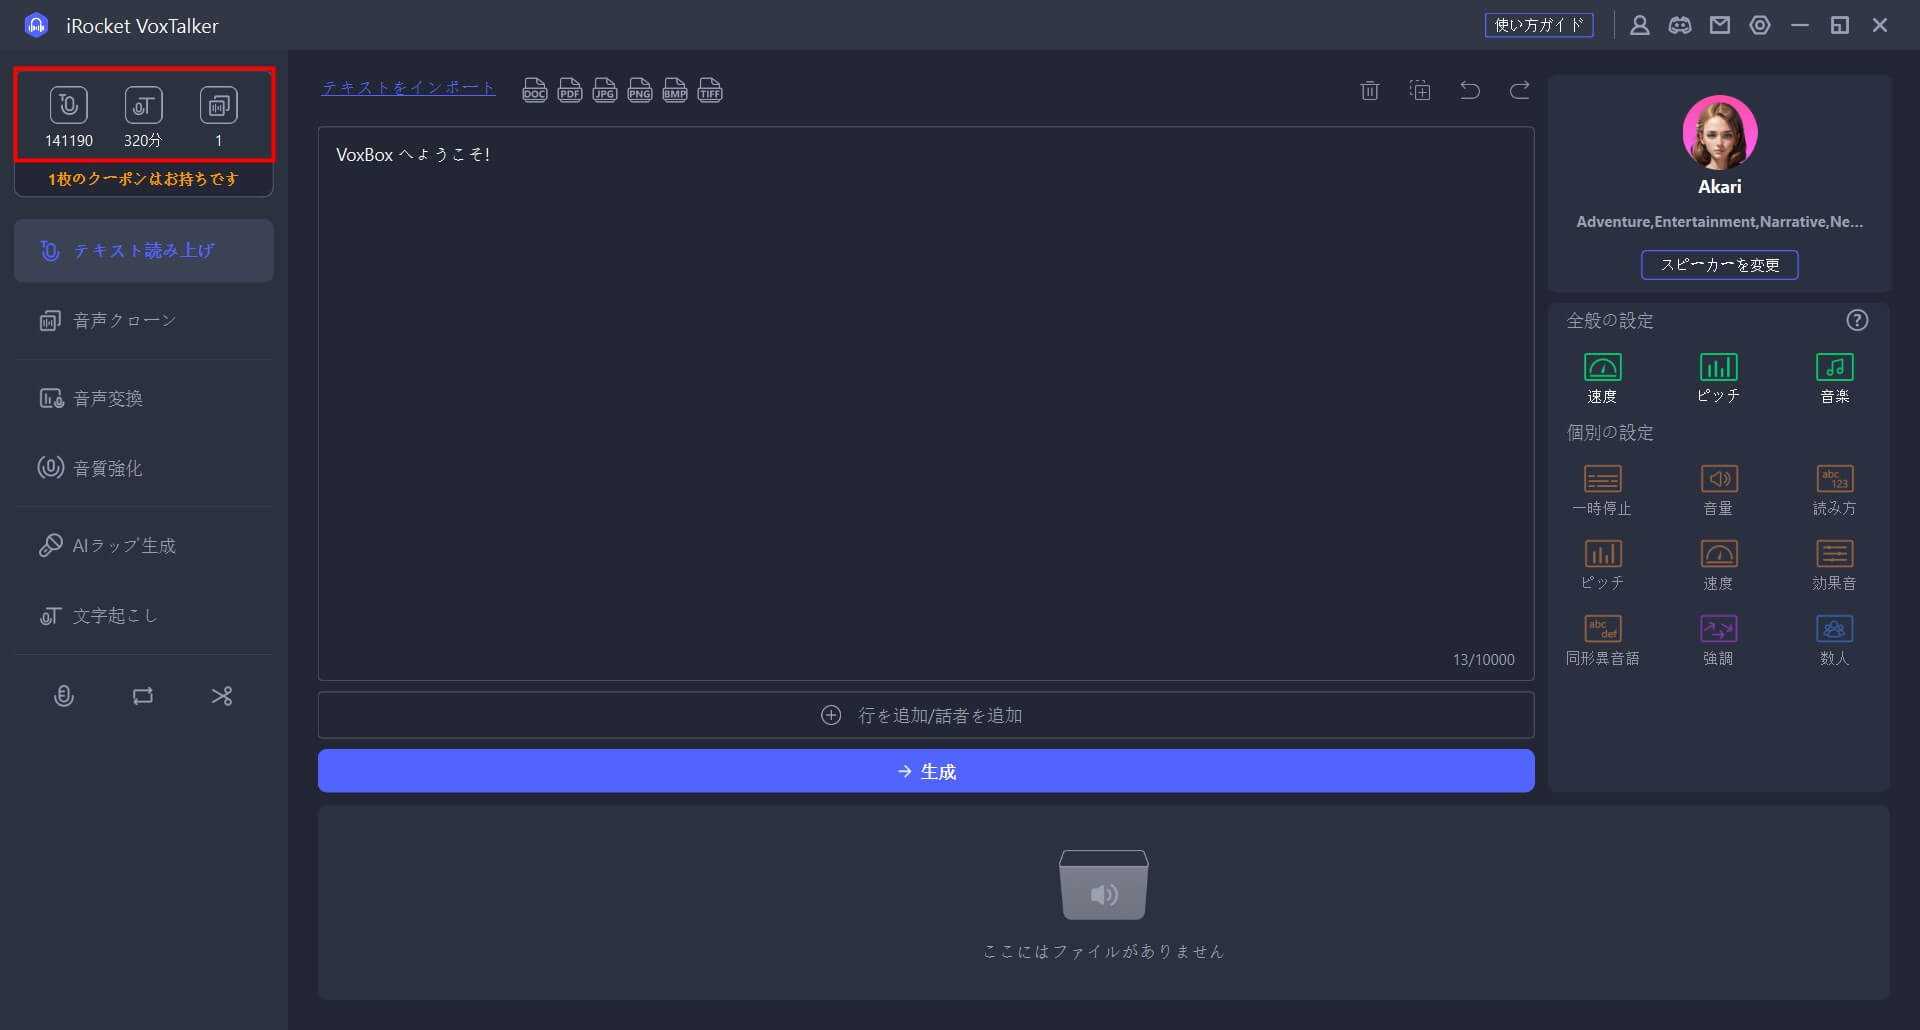Click the convert loop icon in sidebar

click(x=143, y=696)
